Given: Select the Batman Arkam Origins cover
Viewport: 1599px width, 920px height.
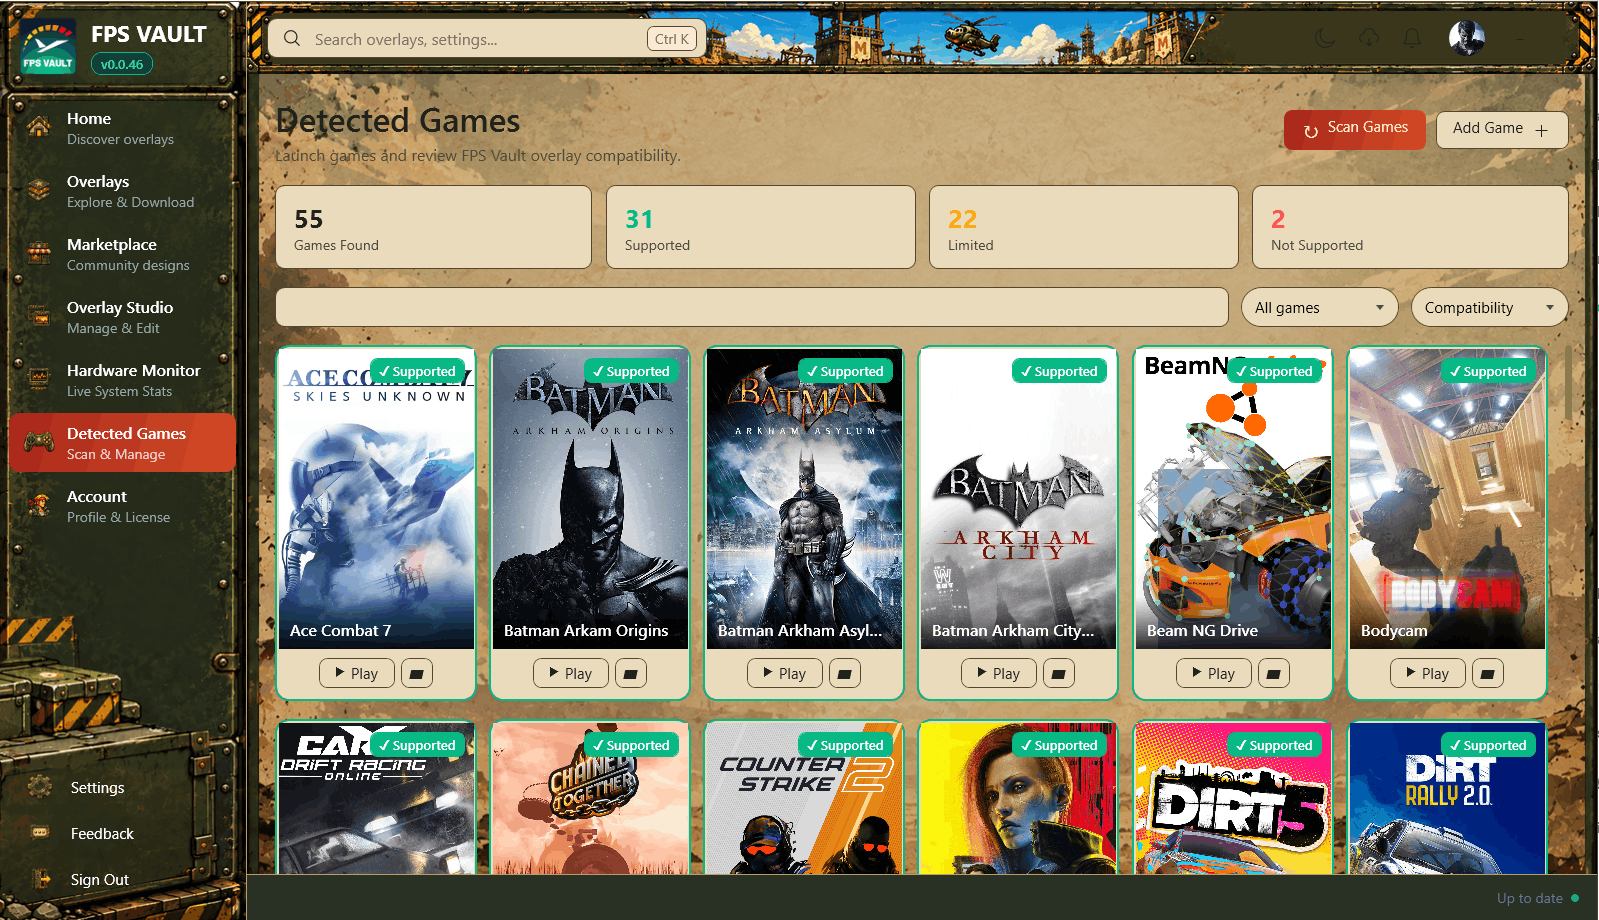Looking at the screenshot, I should point(590,498).
